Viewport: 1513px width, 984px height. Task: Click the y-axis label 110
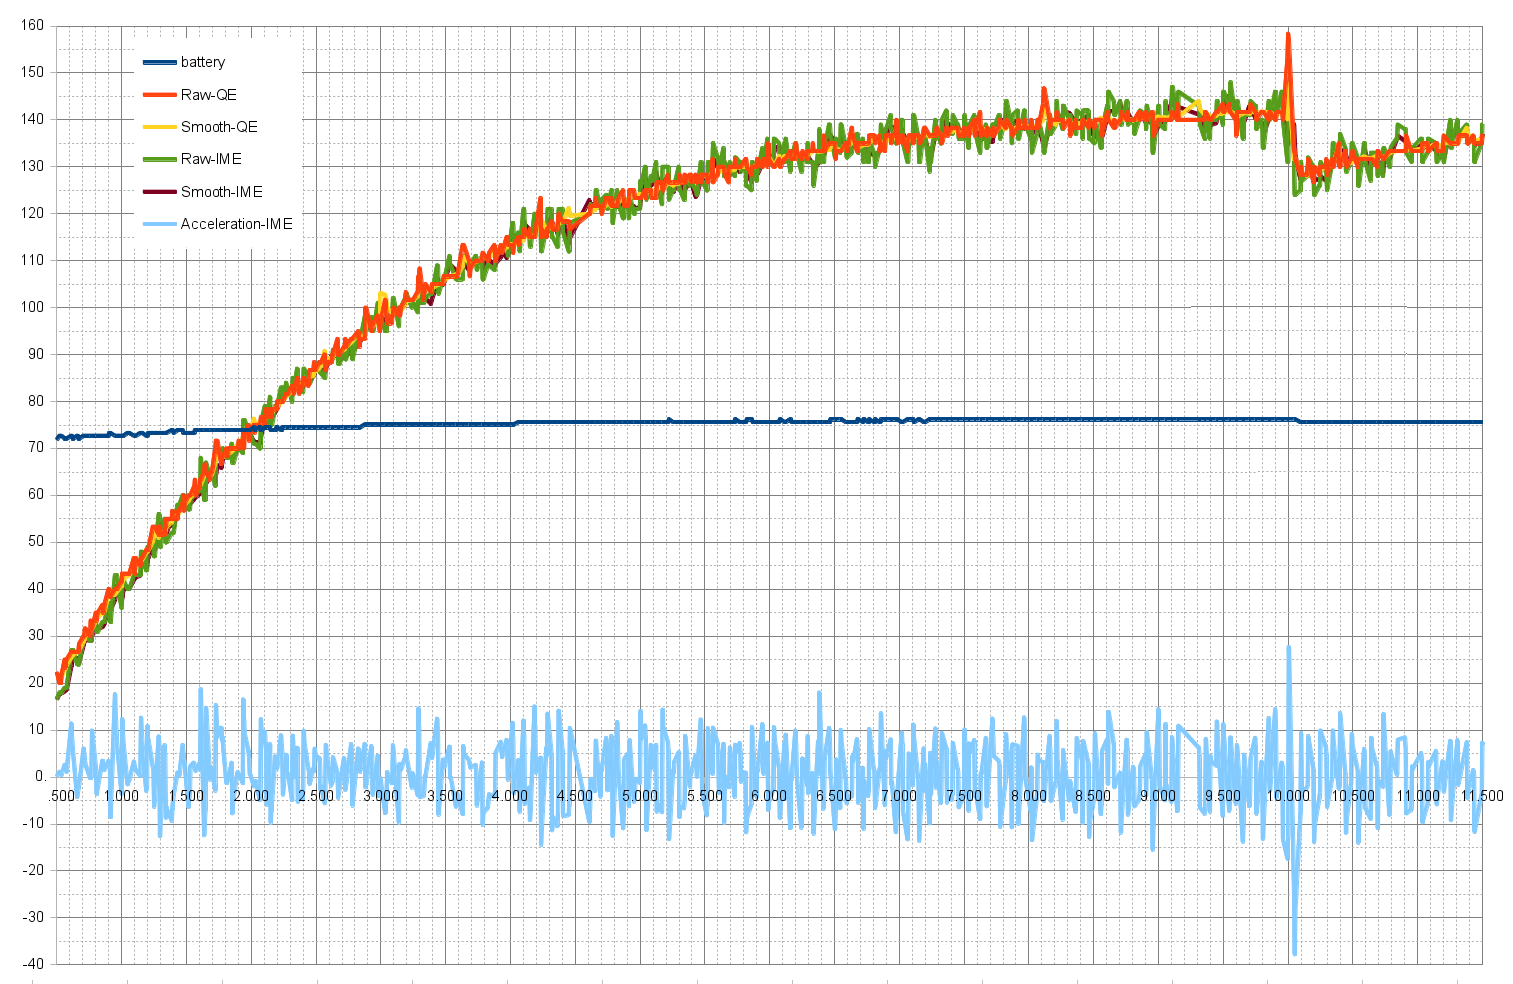click(32, 260)
